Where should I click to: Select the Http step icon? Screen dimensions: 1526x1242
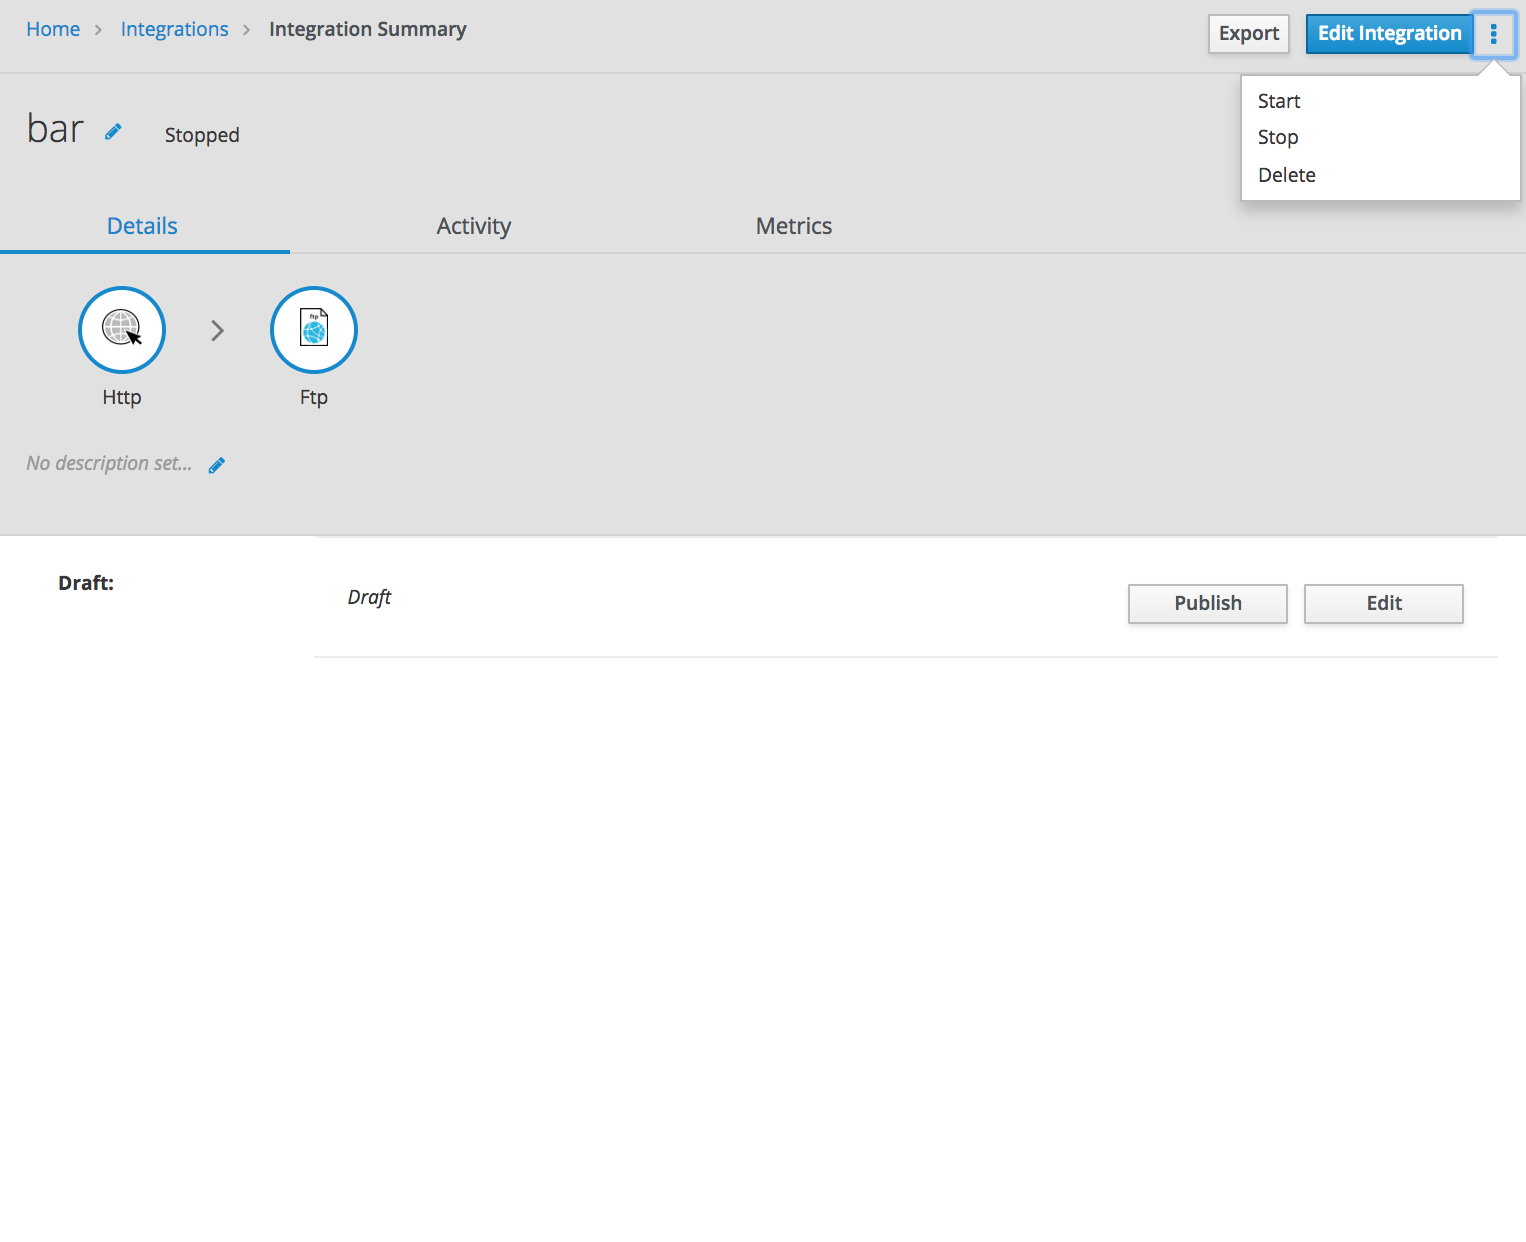tap(122, 330)
